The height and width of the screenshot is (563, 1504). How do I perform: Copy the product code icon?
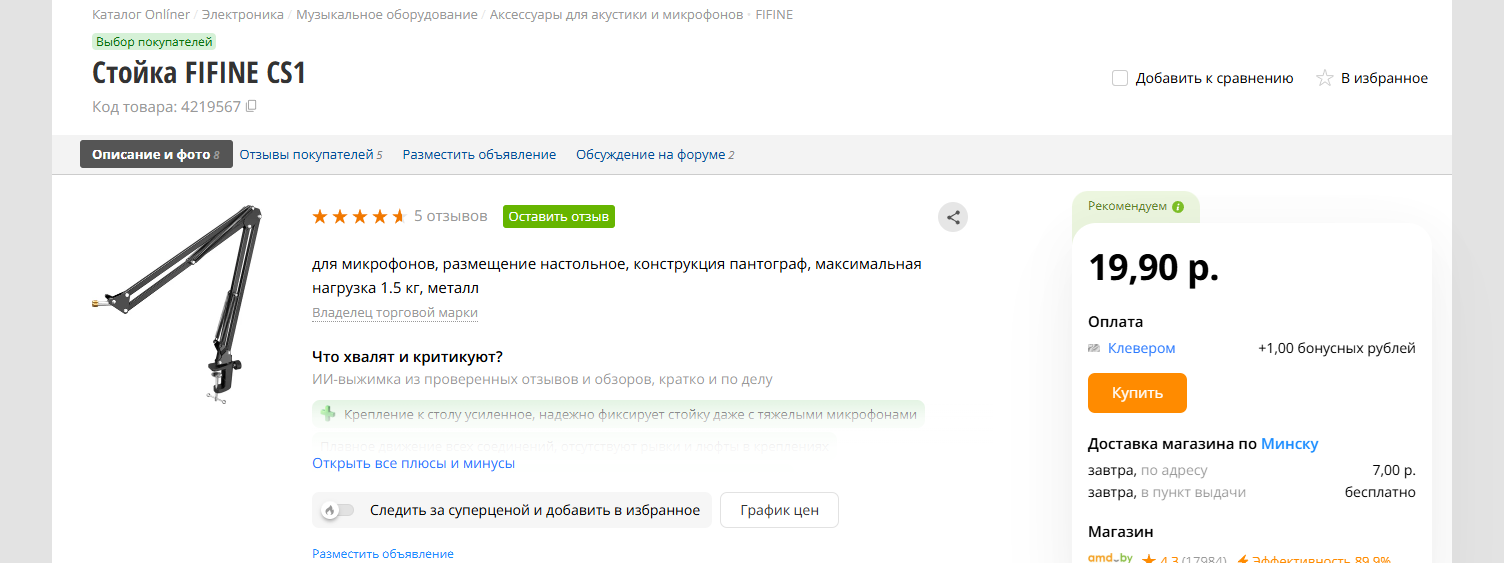point(251,106)
